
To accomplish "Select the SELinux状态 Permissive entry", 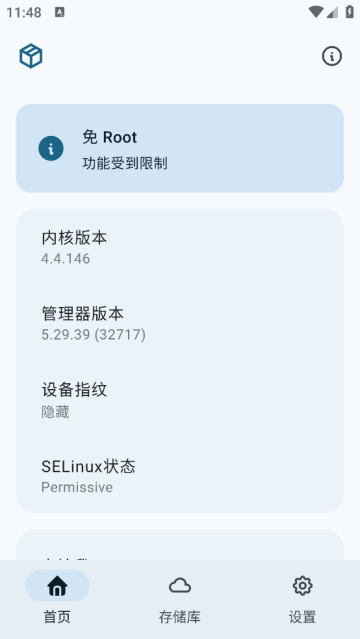I will (x=180, y=476).
